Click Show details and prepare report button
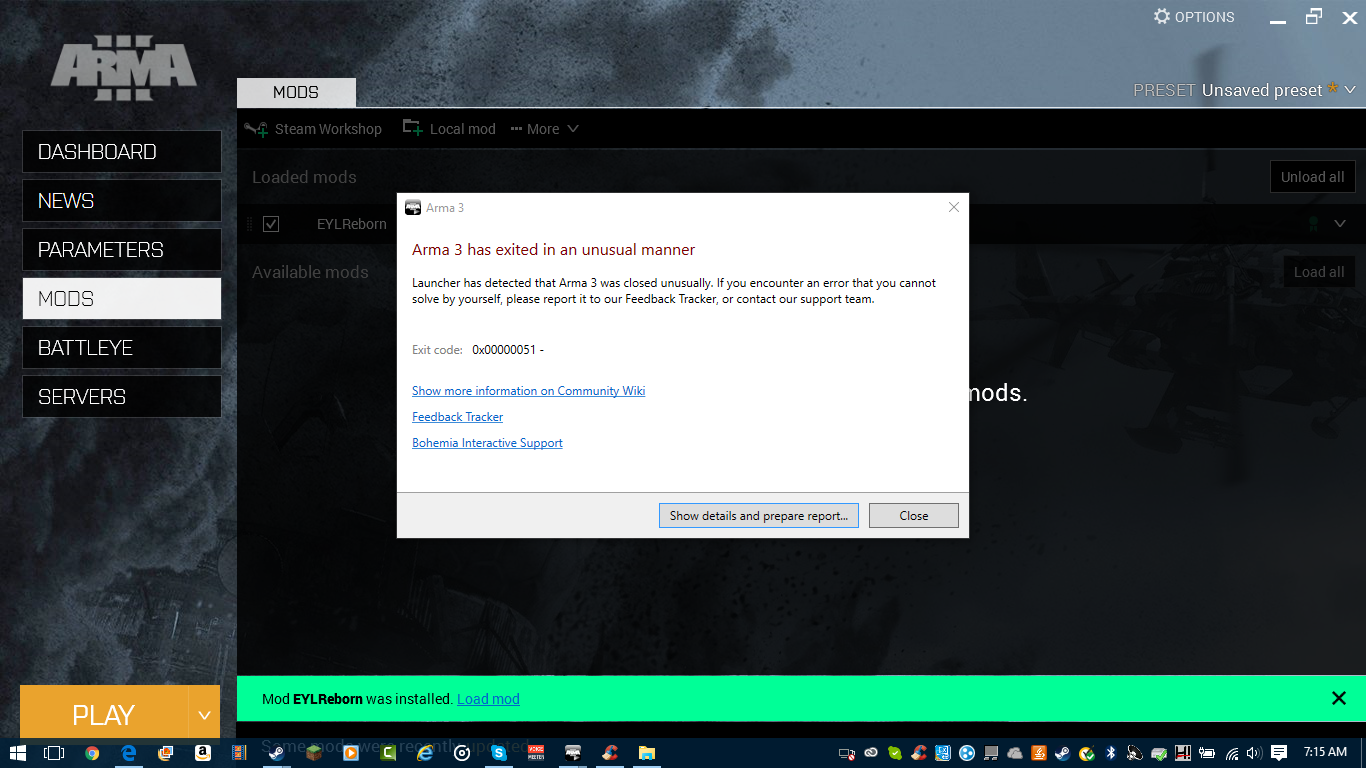The width and height of the screenshot is (1366, 768). click(759, 516)
